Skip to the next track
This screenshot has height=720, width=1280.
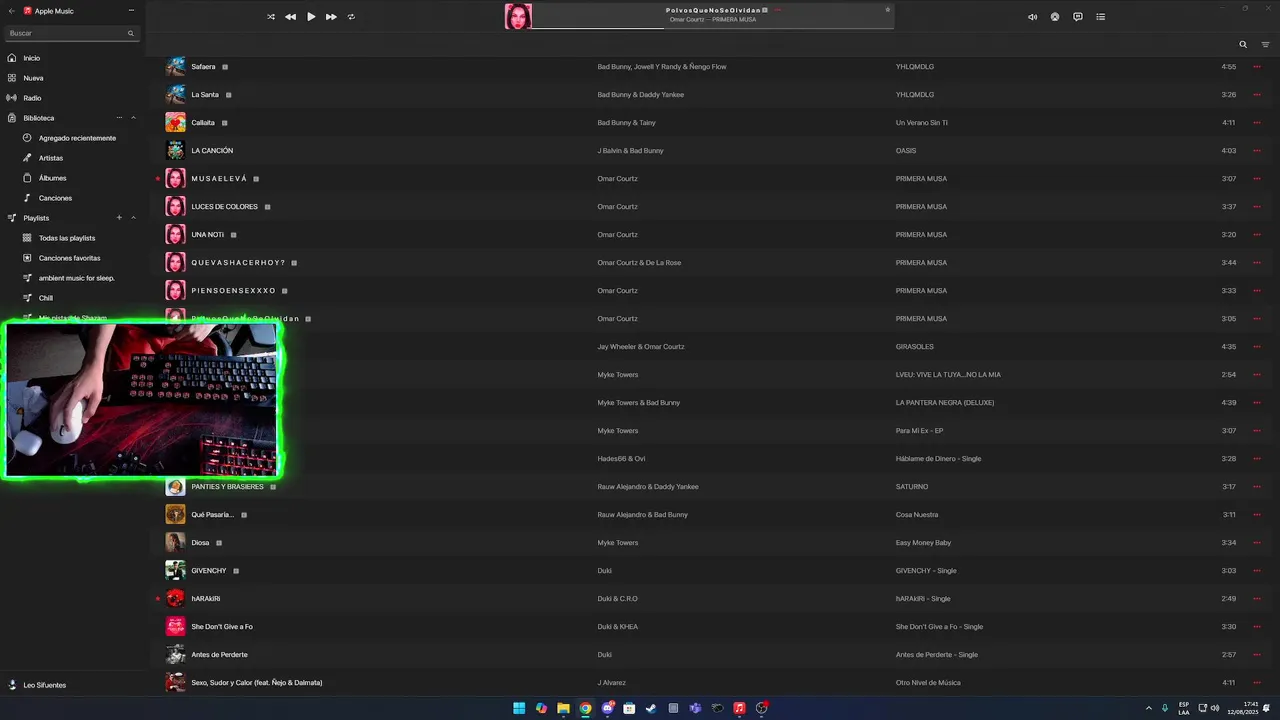click(x=331, y=17)
